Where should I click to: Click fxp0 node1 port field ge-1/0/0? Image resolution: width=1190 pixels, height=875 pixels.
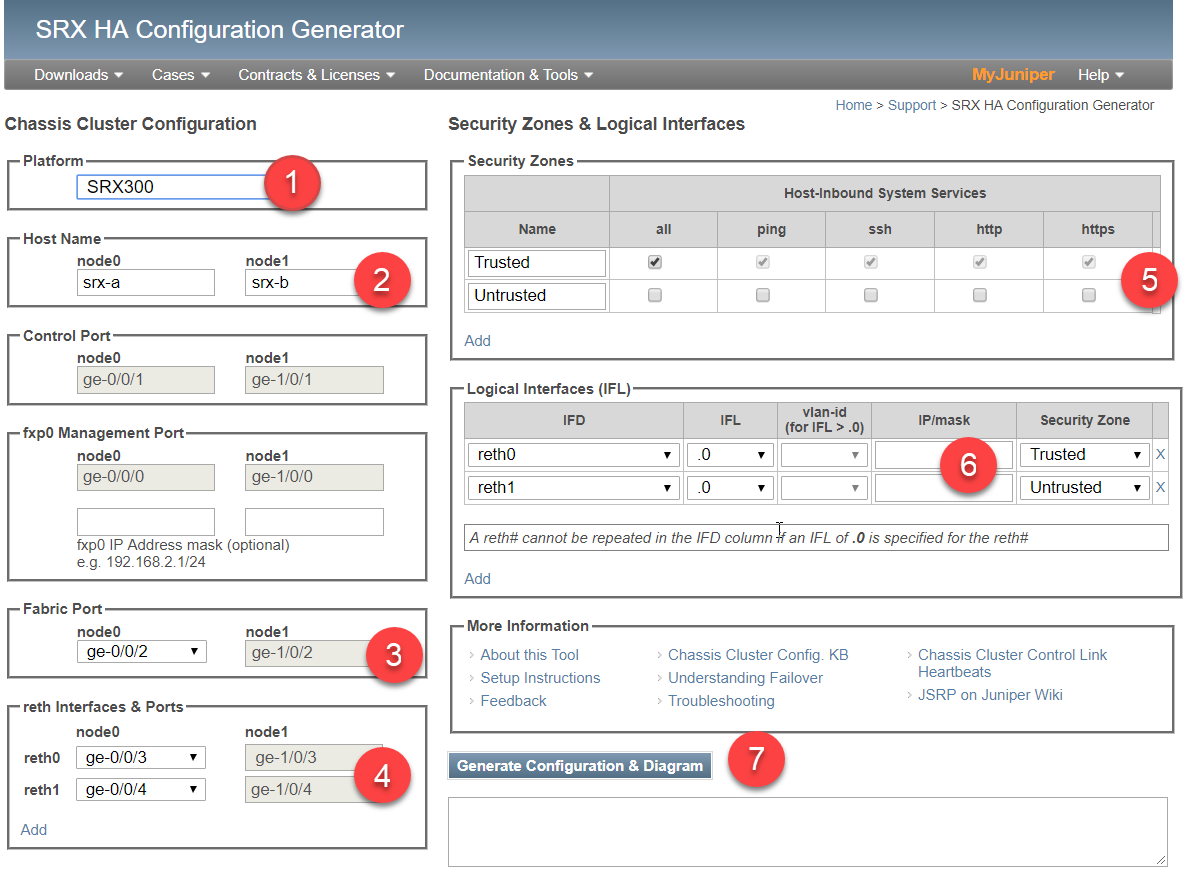[314, 477]
